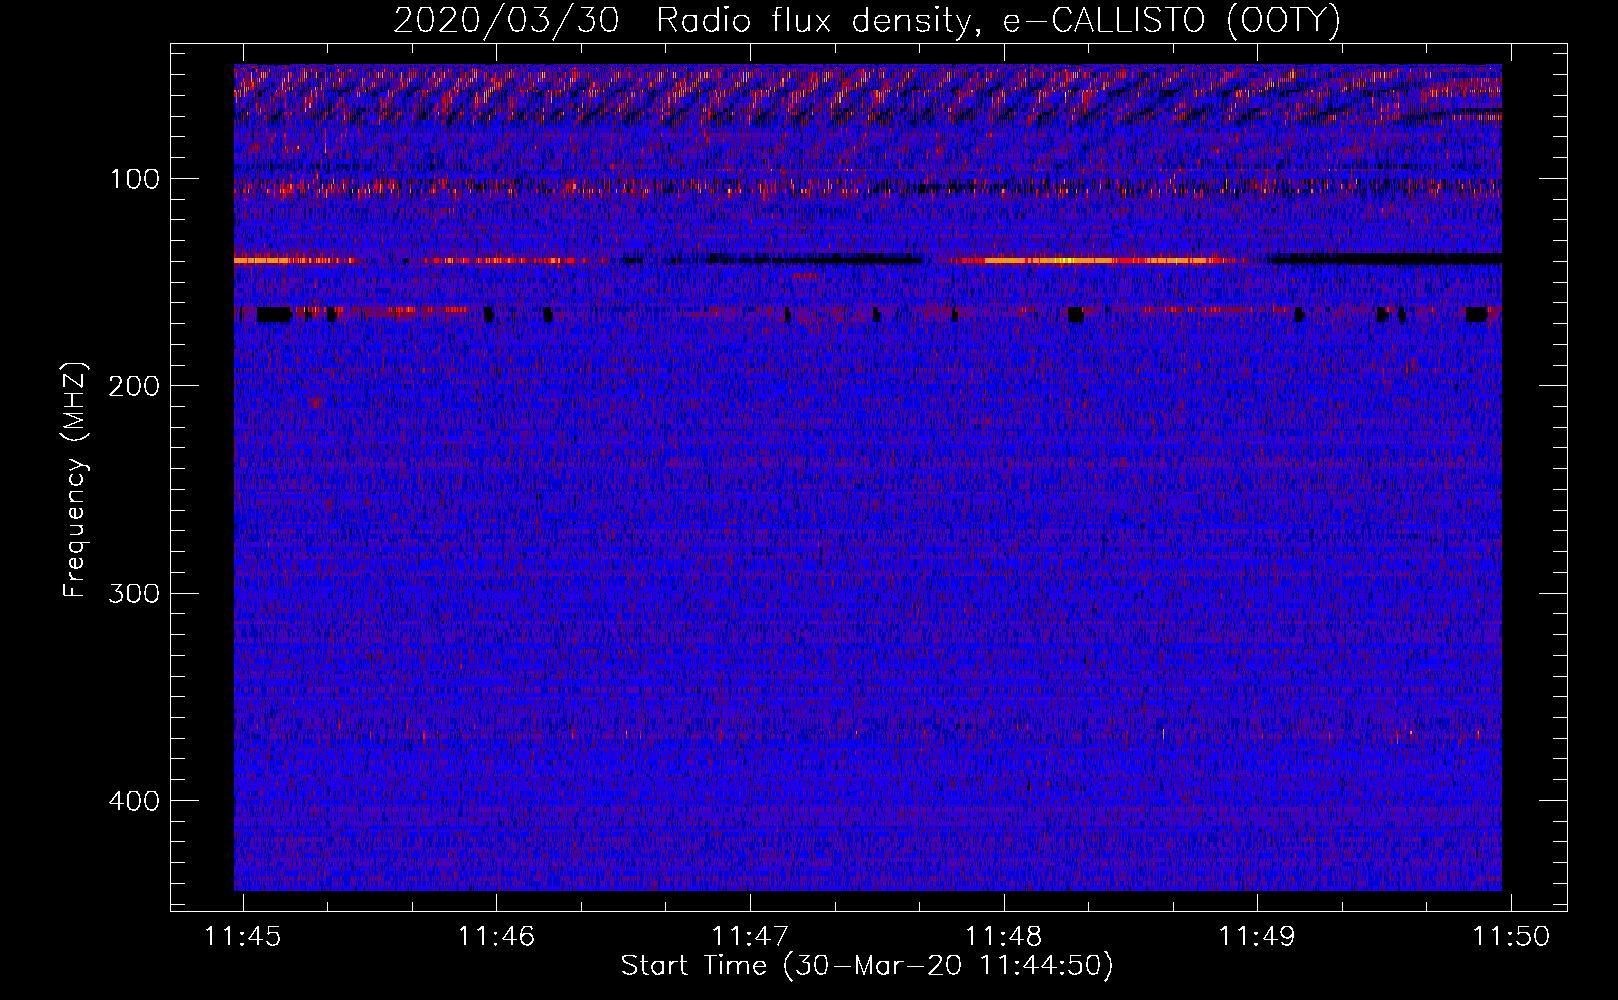
Task: Click the 300 frequency tick label
Action: point(135,593)
